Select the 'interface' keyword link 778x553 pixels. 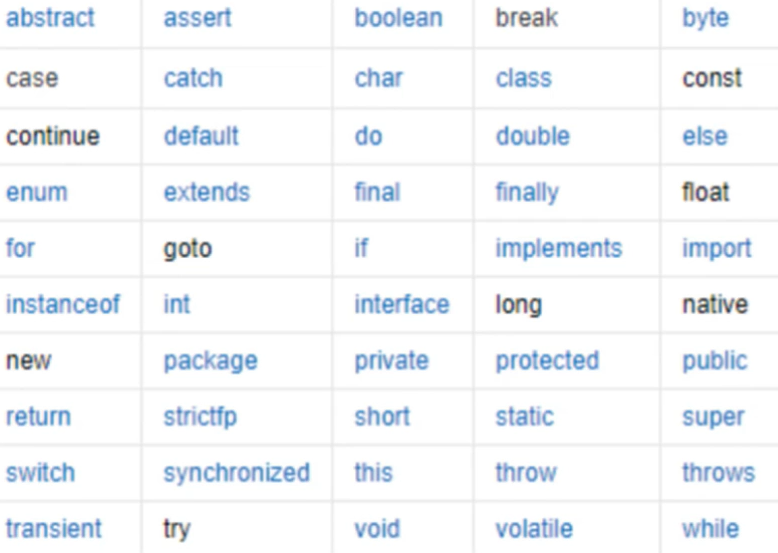(401, 304)
